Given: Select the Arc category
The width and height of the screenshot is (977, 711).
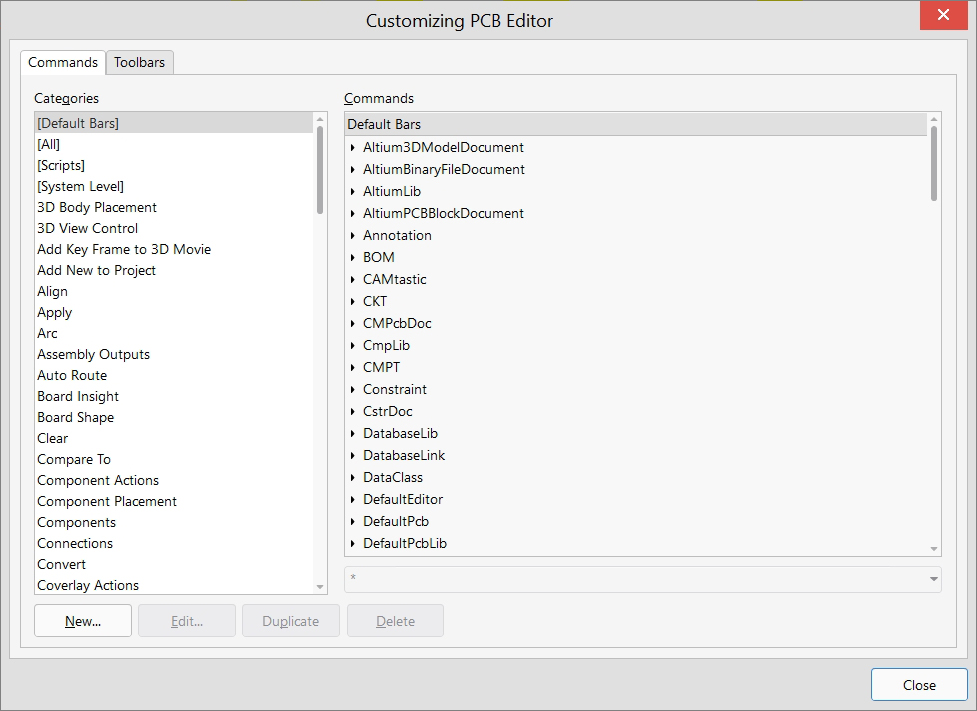Looking at the screenshot, I should click(174, 333).
